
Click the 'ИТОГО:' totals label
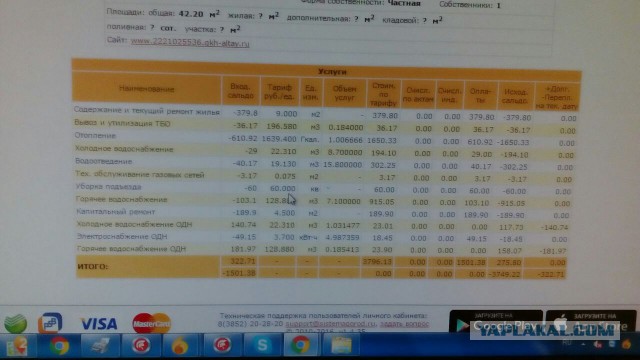(93, 267)
